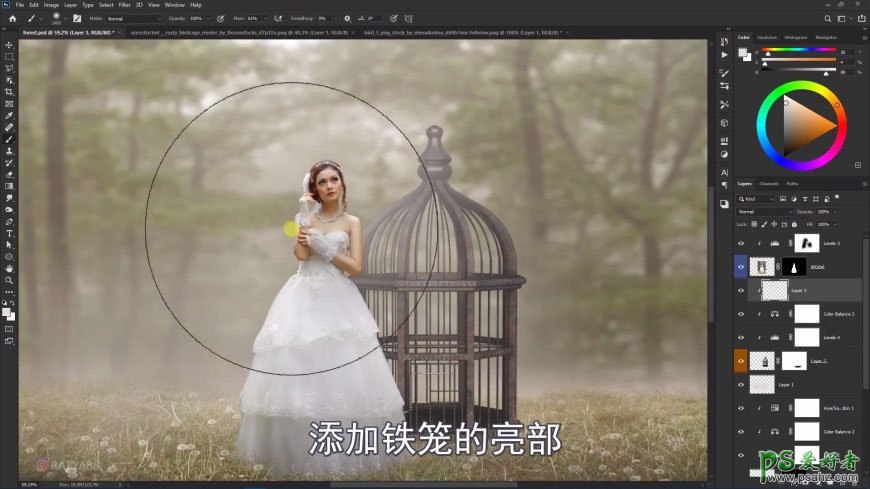Open the layer Opacity dropdown arrow
Screen dimensions: 870x489
click(x=834, y=211)
